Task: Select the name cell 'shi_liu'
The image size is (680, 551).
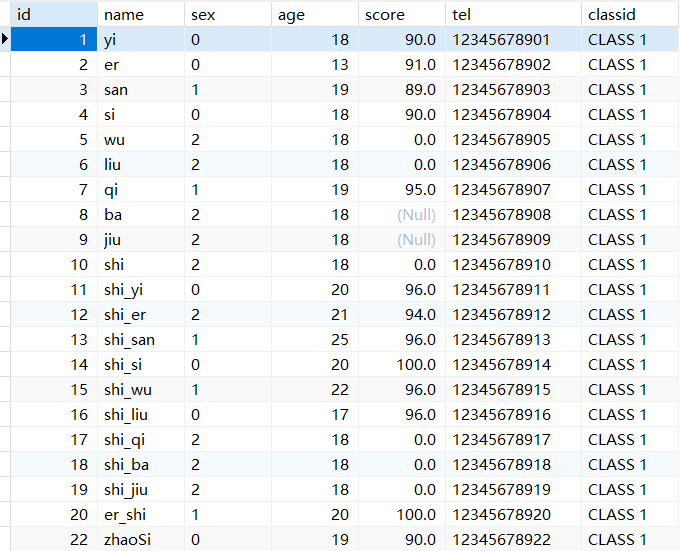Action: click(x=141, y=414)
